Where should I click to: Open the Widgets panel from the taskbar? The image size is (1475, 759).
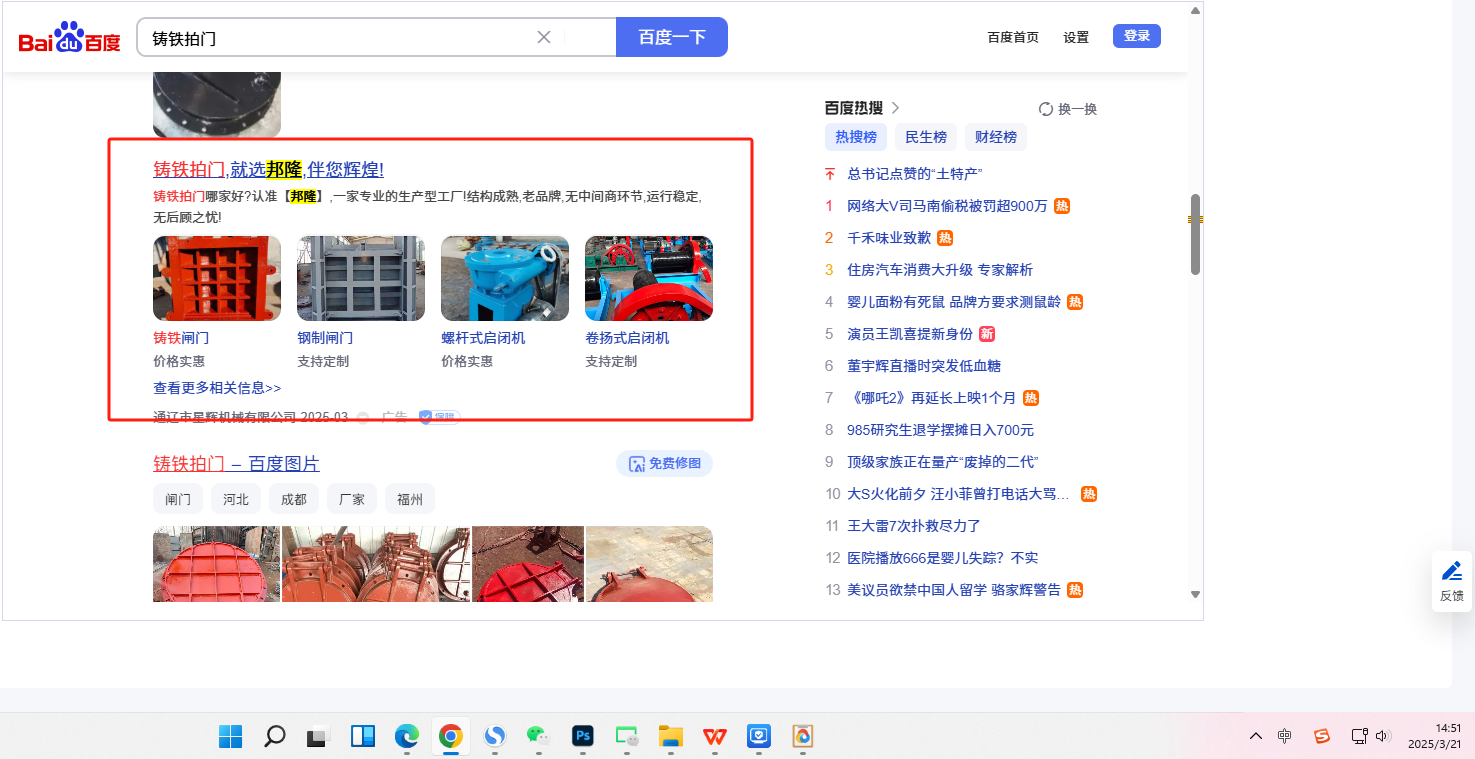click(362, 737)
